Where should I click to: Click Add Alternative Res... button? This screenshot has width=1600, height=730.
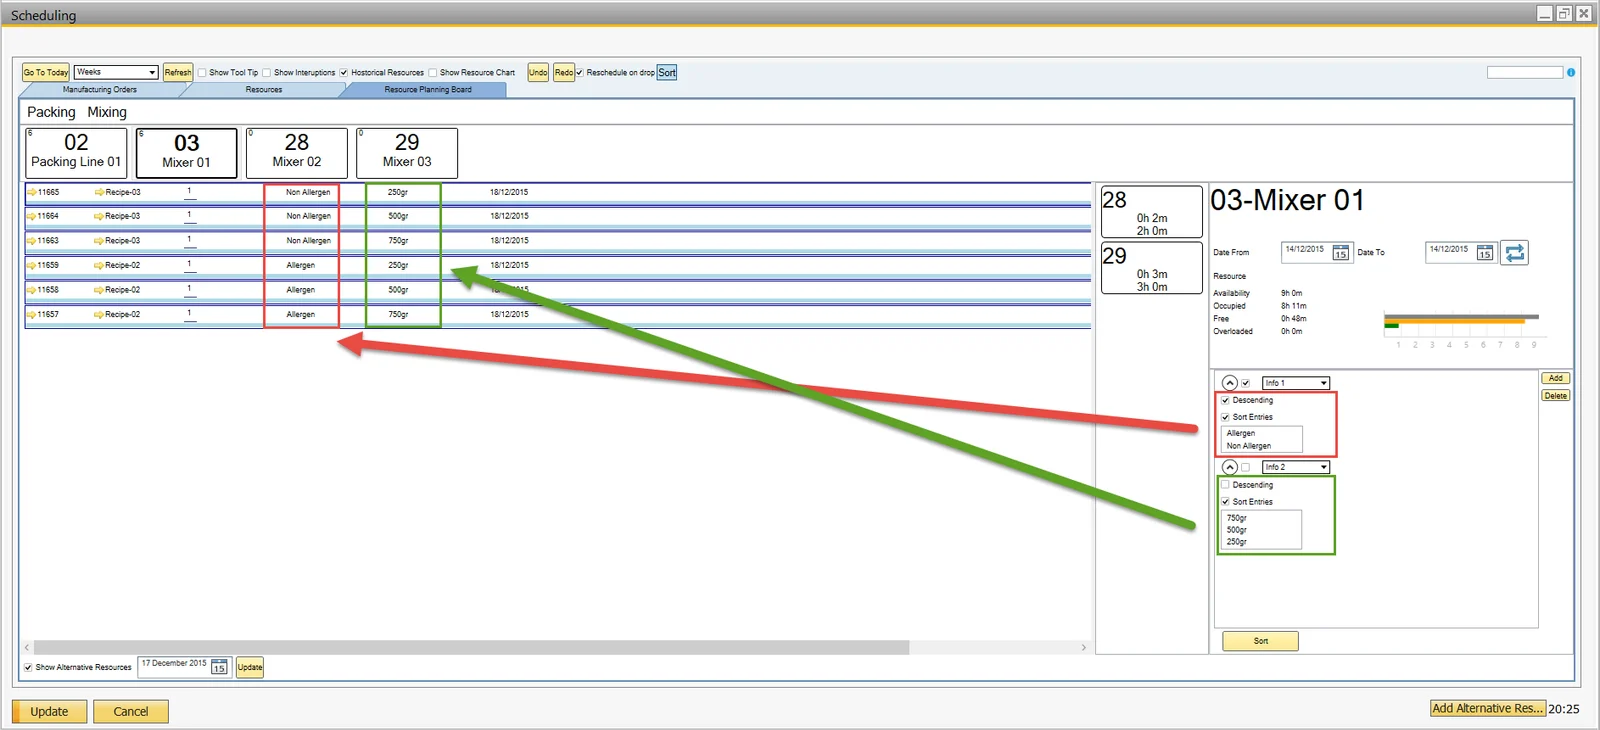1488,708
